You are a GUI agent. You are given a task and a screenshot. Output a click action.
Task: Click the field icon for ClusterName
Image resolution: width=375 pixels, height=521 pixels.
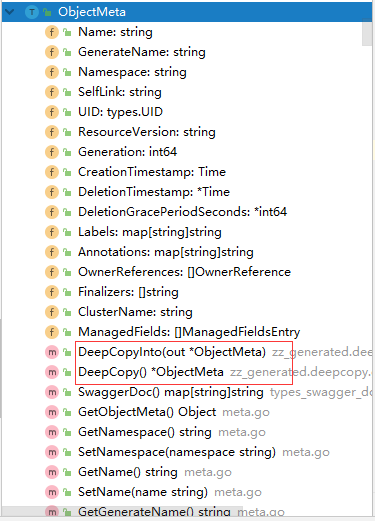click(x=52, y=312)
